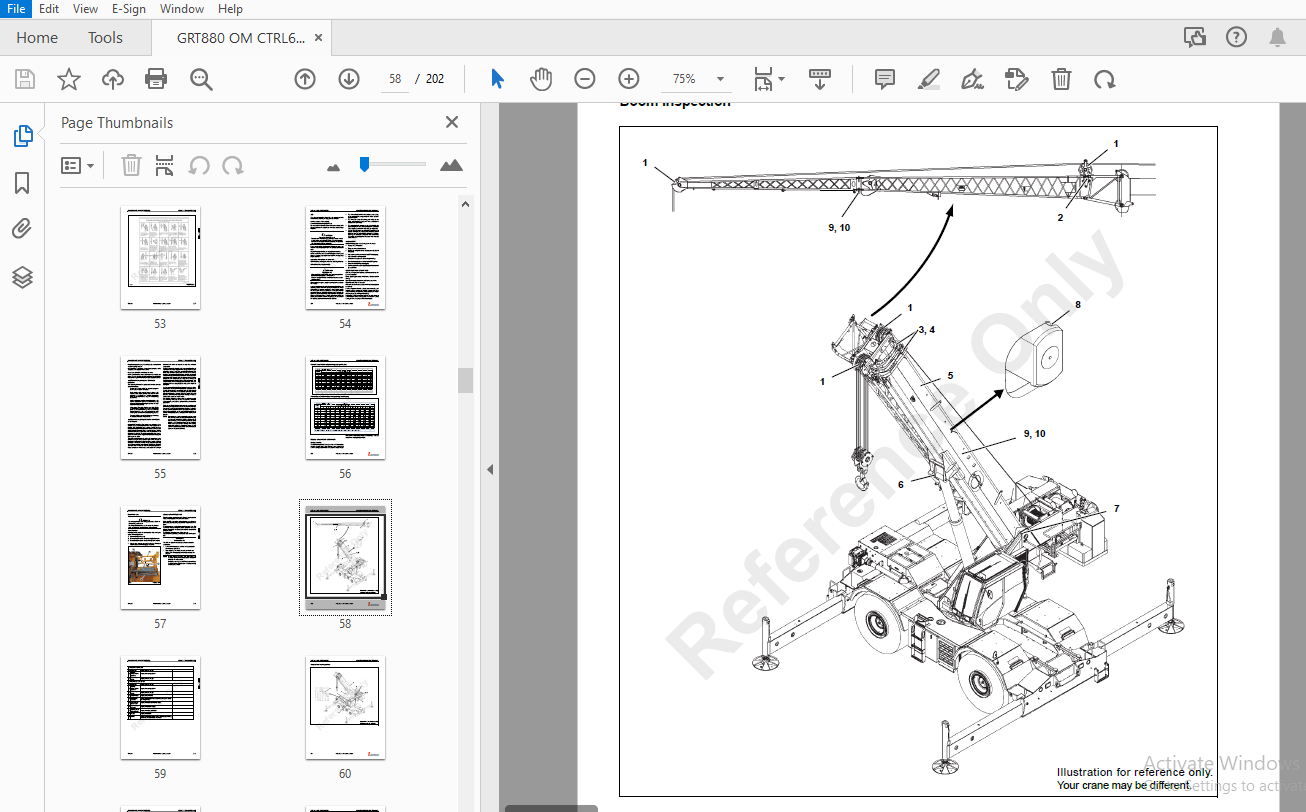Zoom out with the minus circle
1306x812 pixels.
point(585,79)
